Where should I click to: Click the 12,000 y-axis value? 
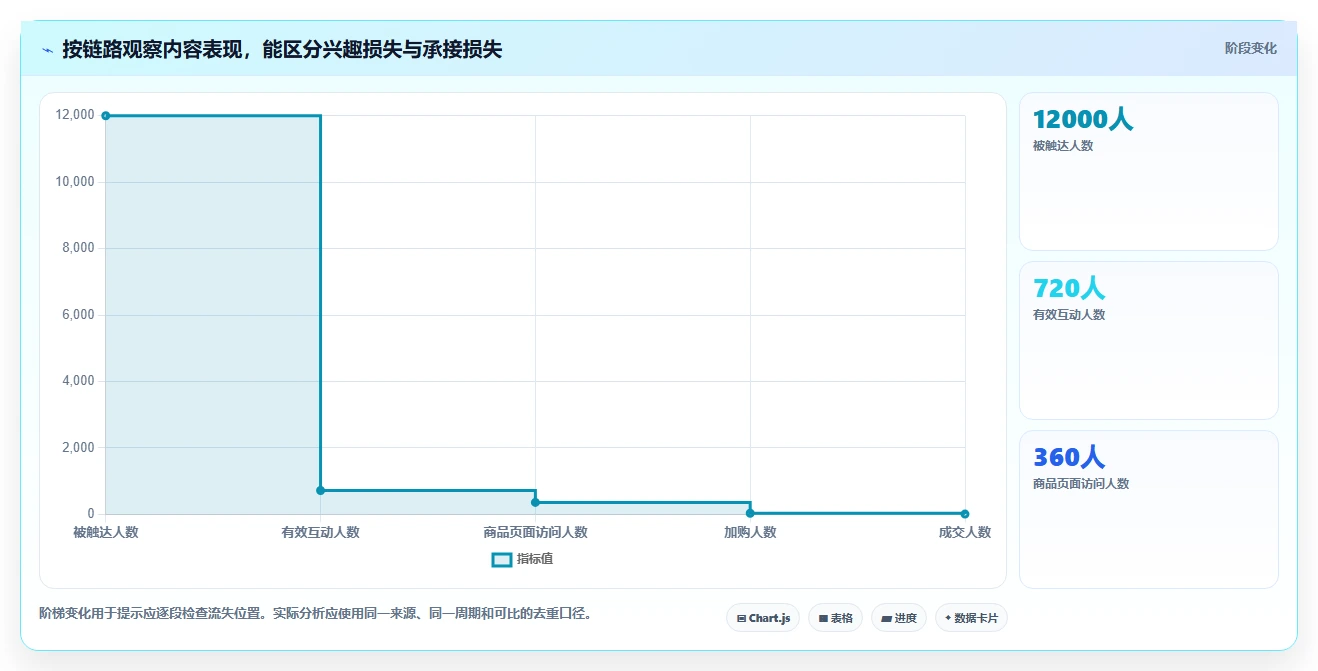pos(76,115)
